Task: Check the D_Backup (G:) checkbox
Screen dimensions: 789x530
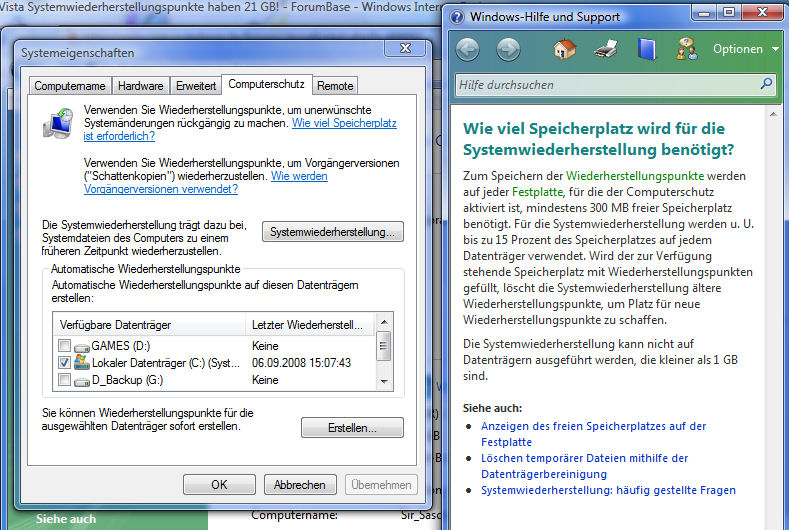Action: pos(64,380)
